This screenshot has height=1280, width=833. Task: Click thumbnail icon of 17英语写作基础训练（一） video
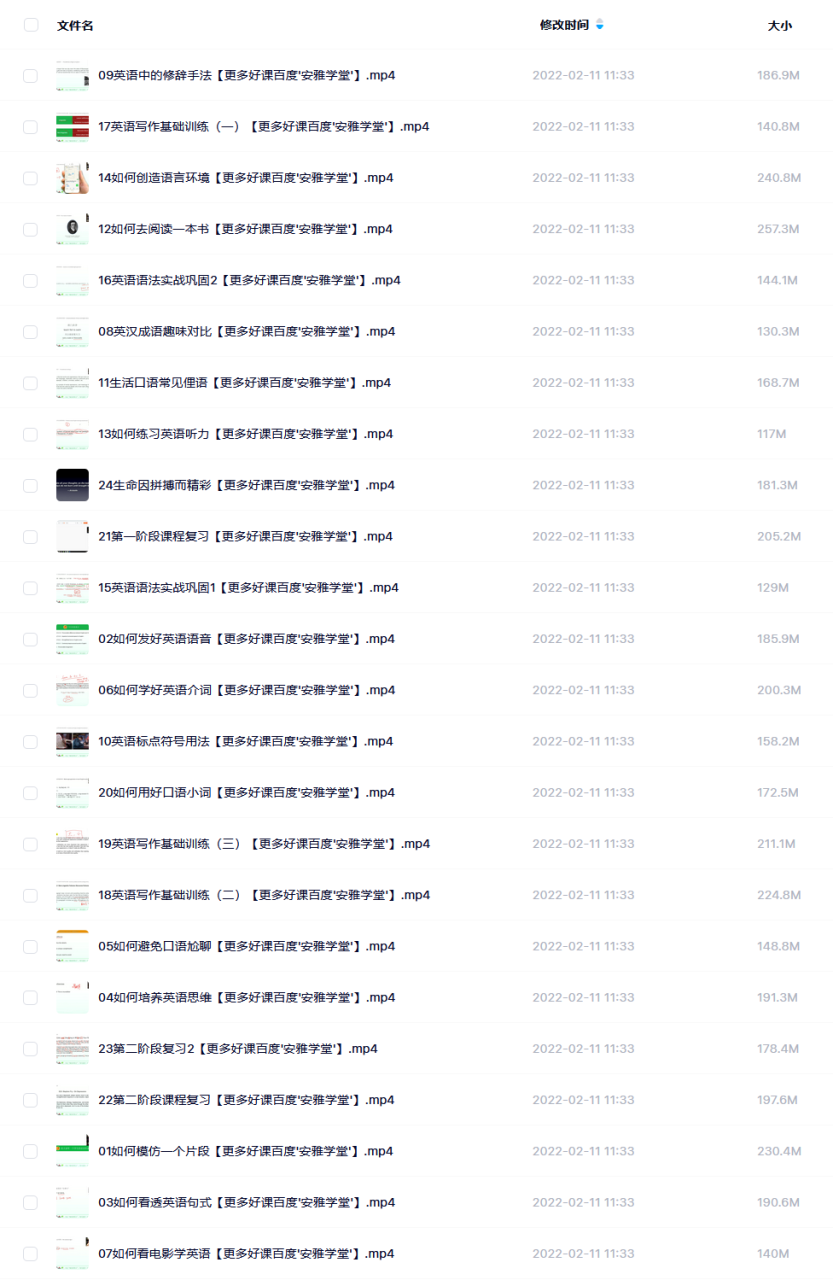pos(72,127)
